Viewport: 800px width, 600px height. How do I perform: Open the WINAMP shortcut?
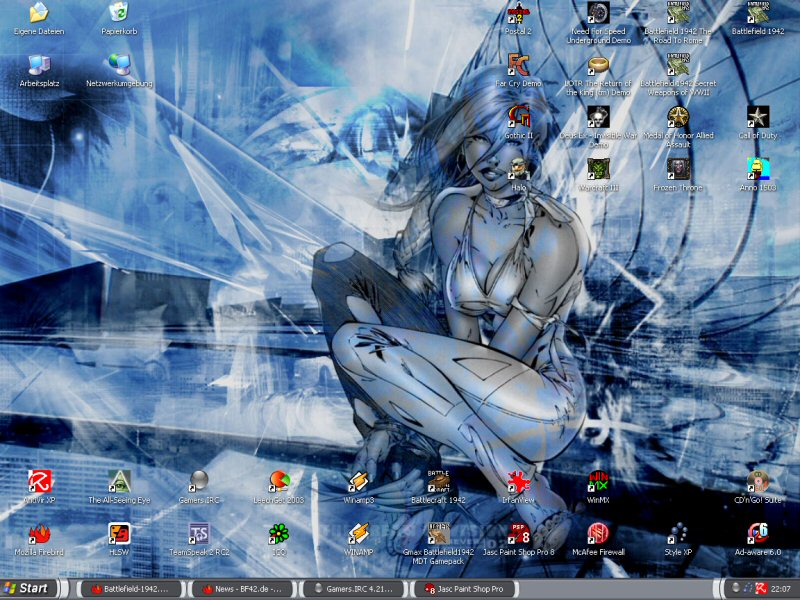[358, 534]
